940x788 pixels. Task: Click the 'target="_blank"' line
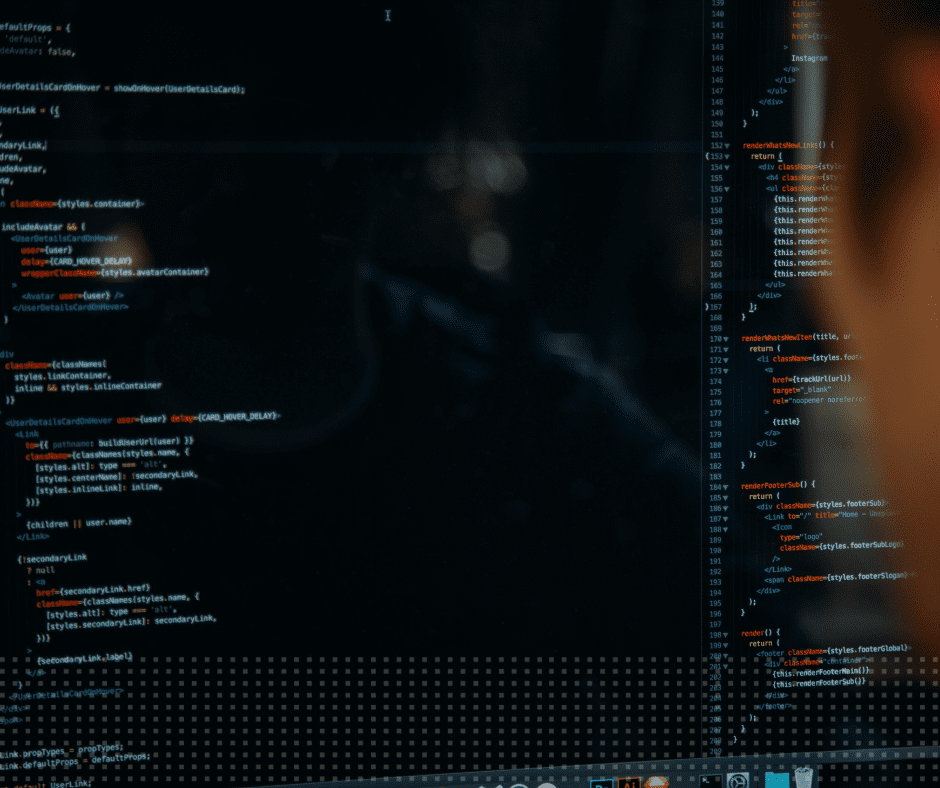point(802,390)
